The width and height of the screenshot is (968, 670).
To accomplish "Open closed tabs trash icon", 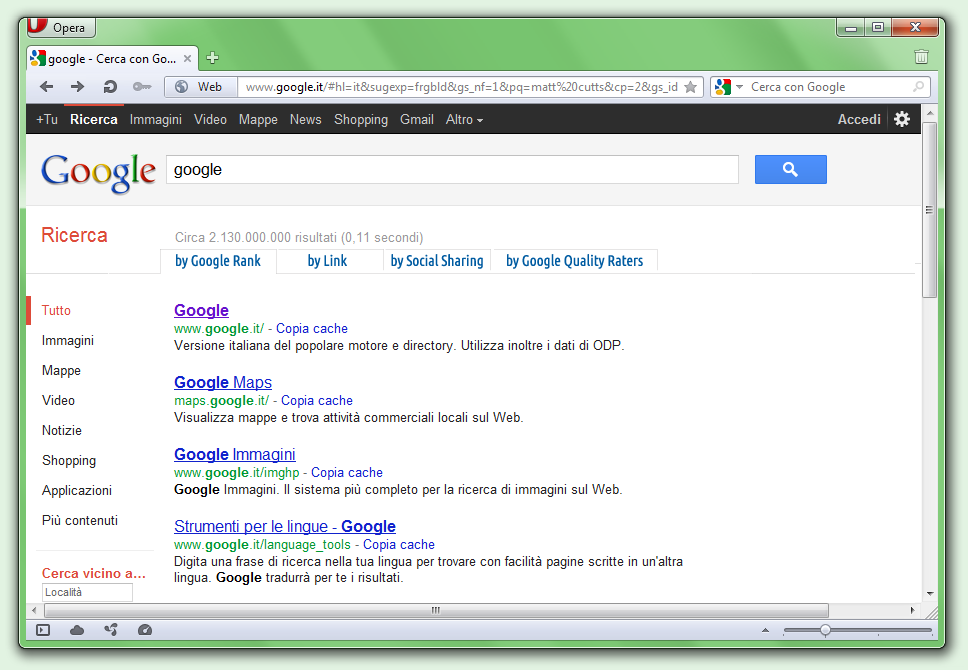I will click(921, 57).
